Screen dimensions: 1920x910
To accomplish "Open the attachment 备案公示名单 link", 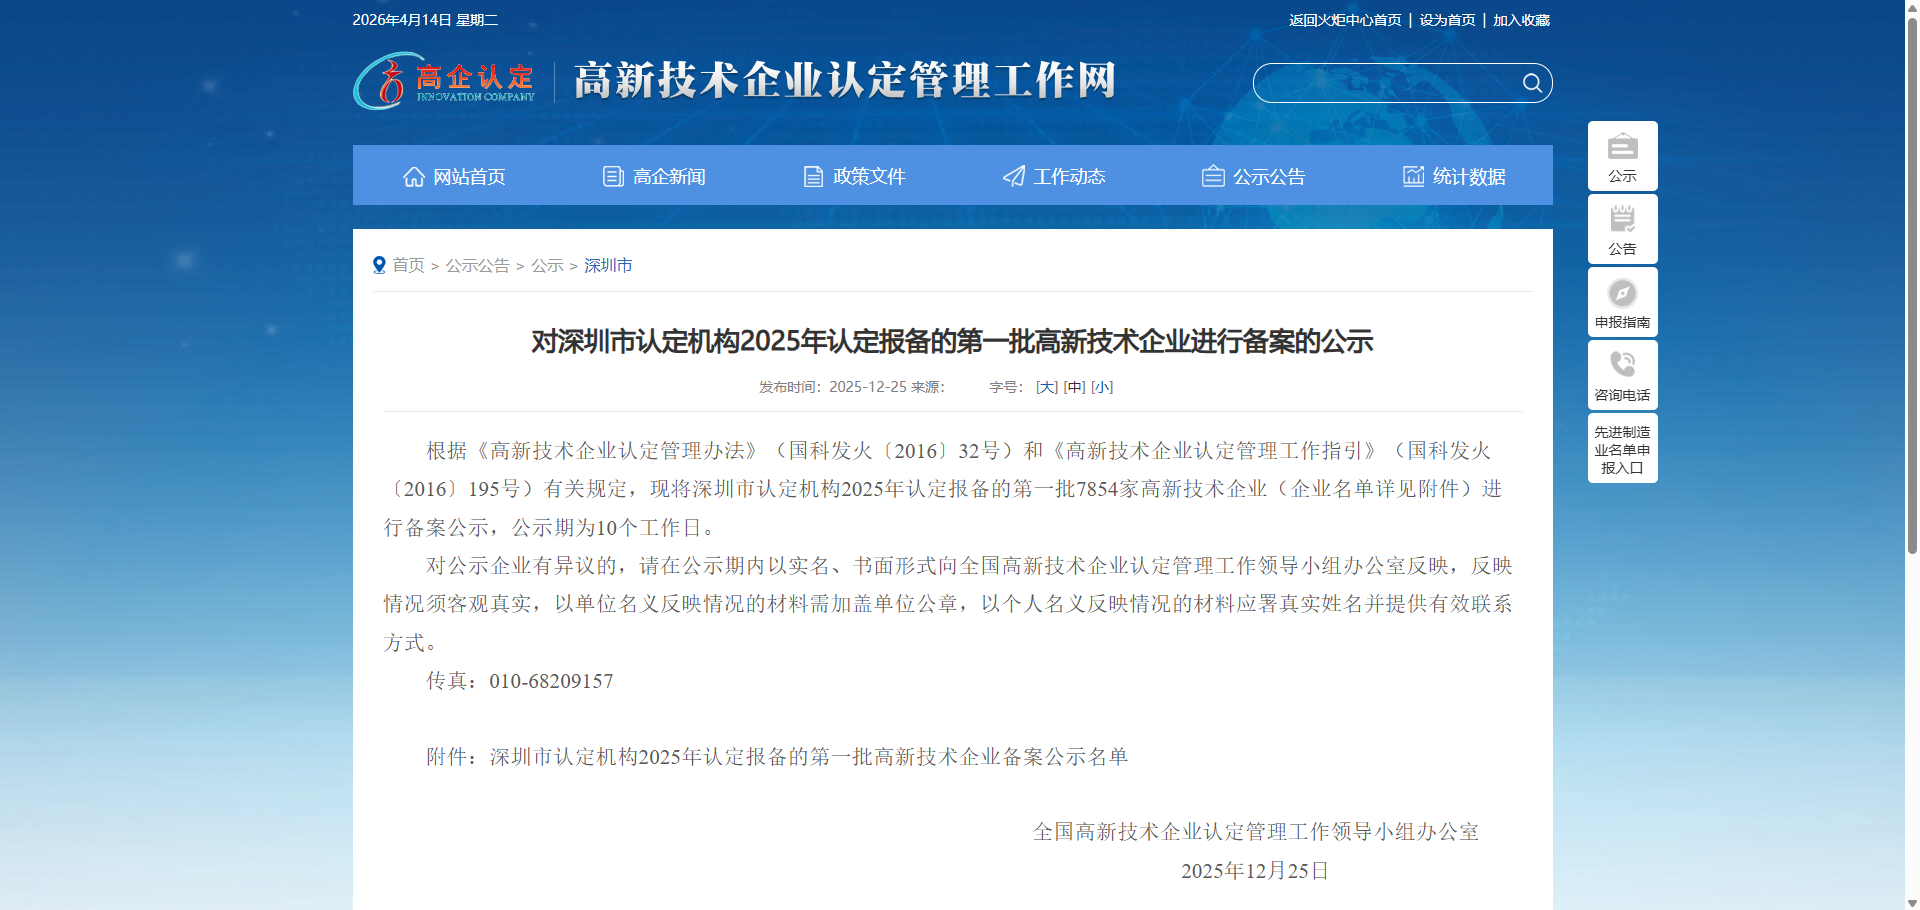I will [x=808, y=757].
